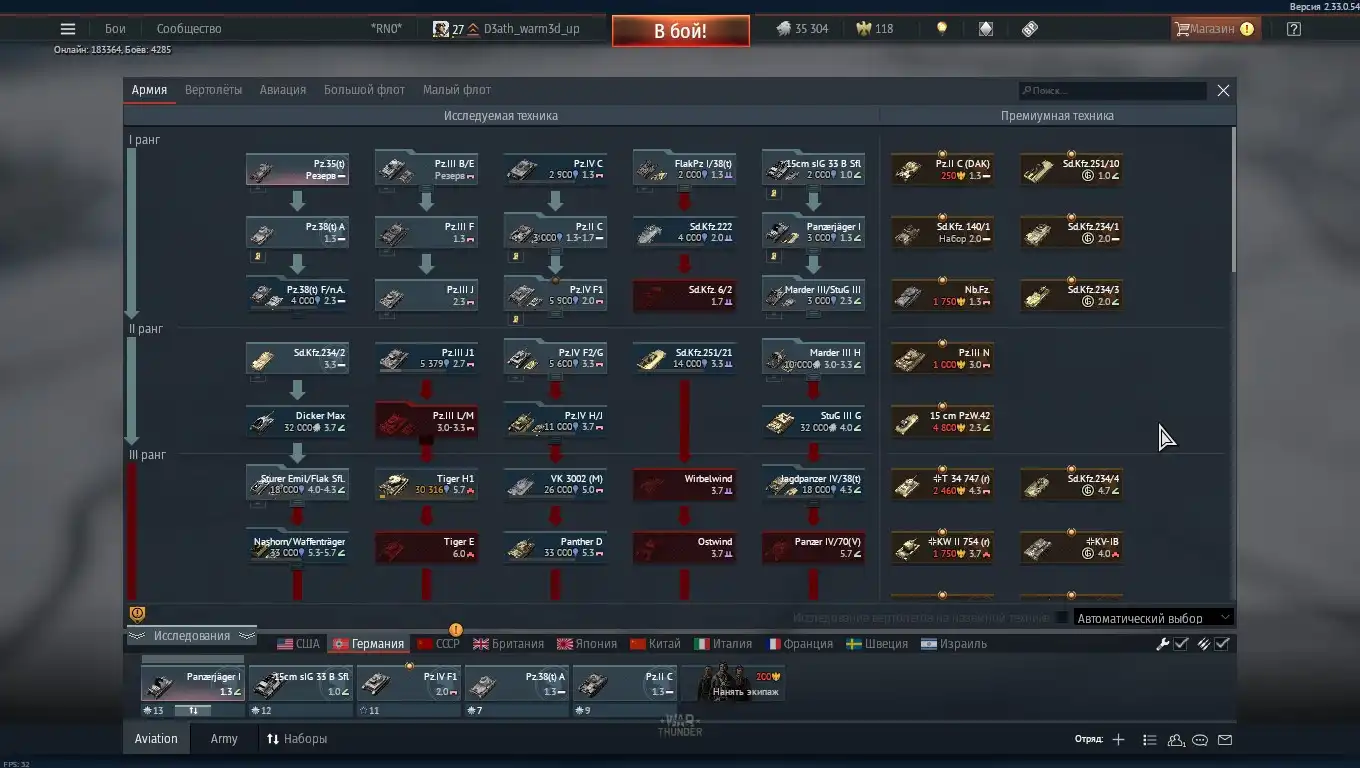
Task: Select premium Nb.Fz. vehicle card
Action: coord(942,296)
